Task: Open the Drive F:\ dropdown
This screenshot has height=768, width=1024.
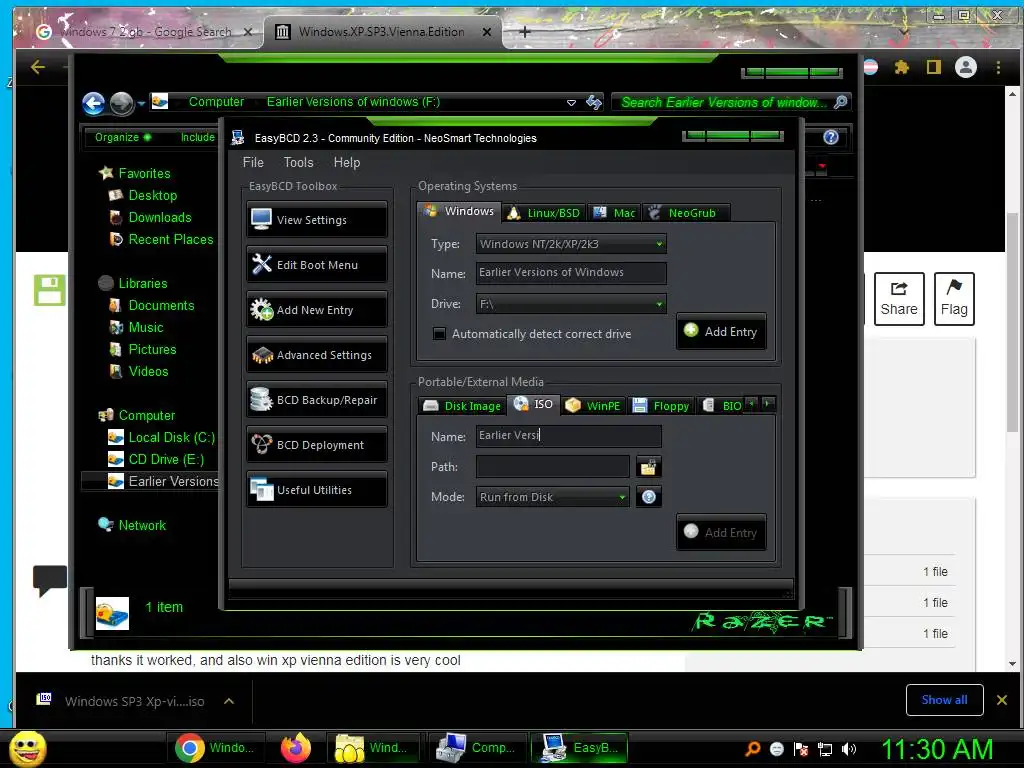Action: point(571,304)
